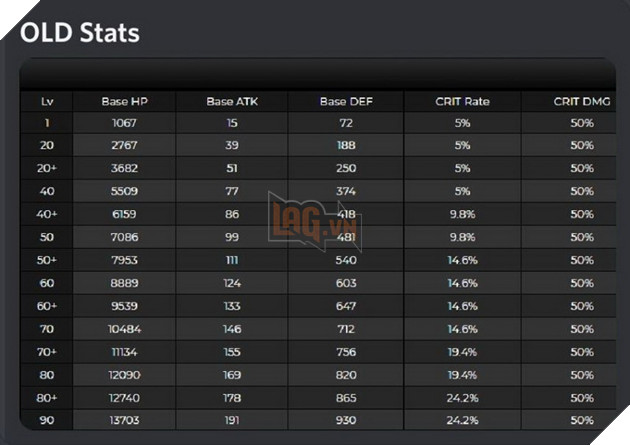Image resolution: width=630 pixels, height=445 pixels.
Task: Select the Base ATK cell showing 77
Action: pos(233,189)
